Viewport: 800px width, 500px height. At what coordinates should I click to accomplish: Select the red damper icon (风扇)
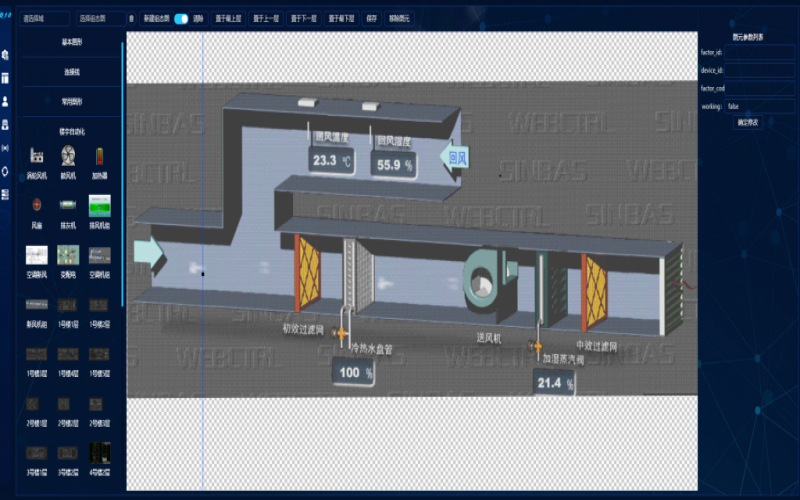[37, 204]
